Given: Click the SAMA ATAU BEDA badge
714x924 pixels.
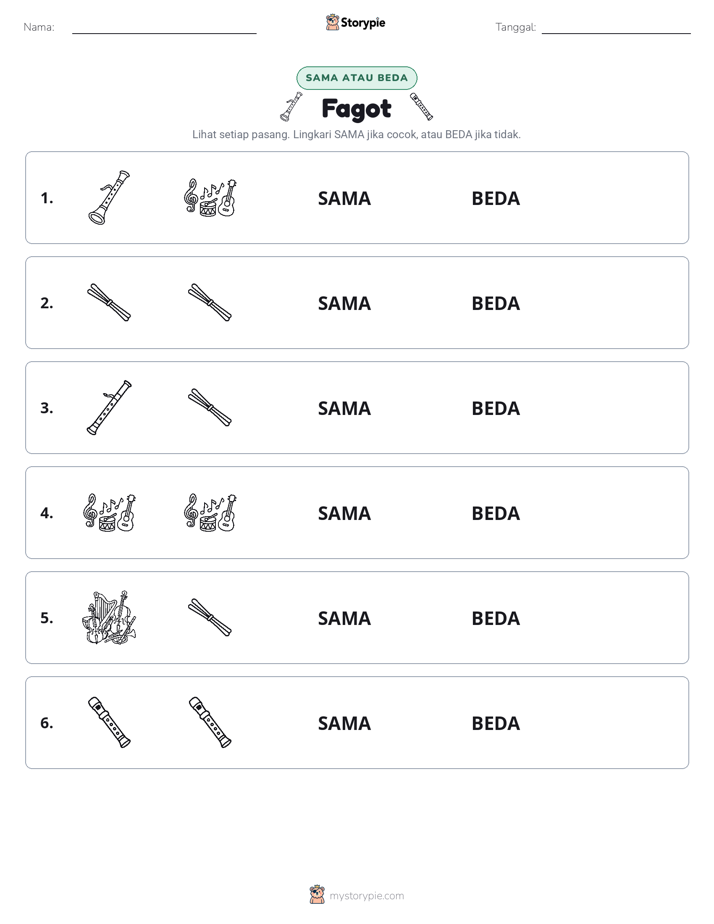Looking at the screenshot, I should tap(356, 78).
